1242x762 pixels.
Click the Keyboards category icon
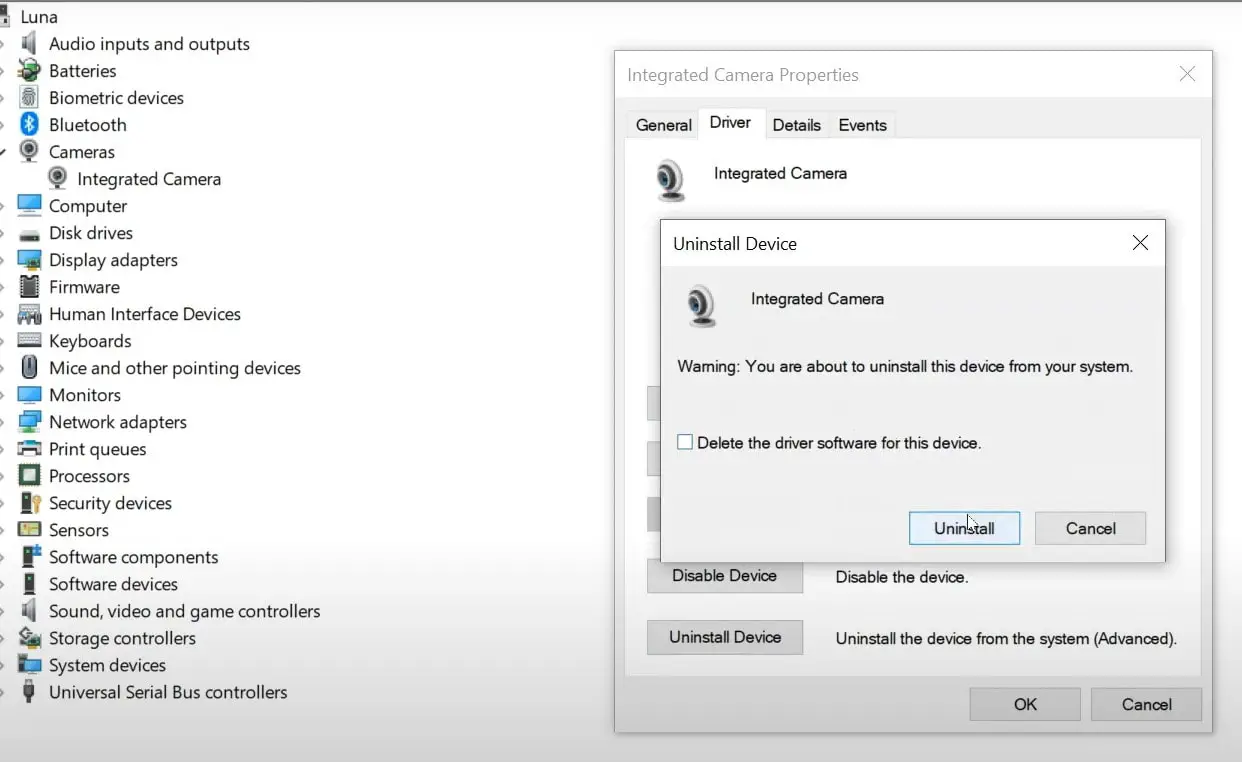(29, 341)
